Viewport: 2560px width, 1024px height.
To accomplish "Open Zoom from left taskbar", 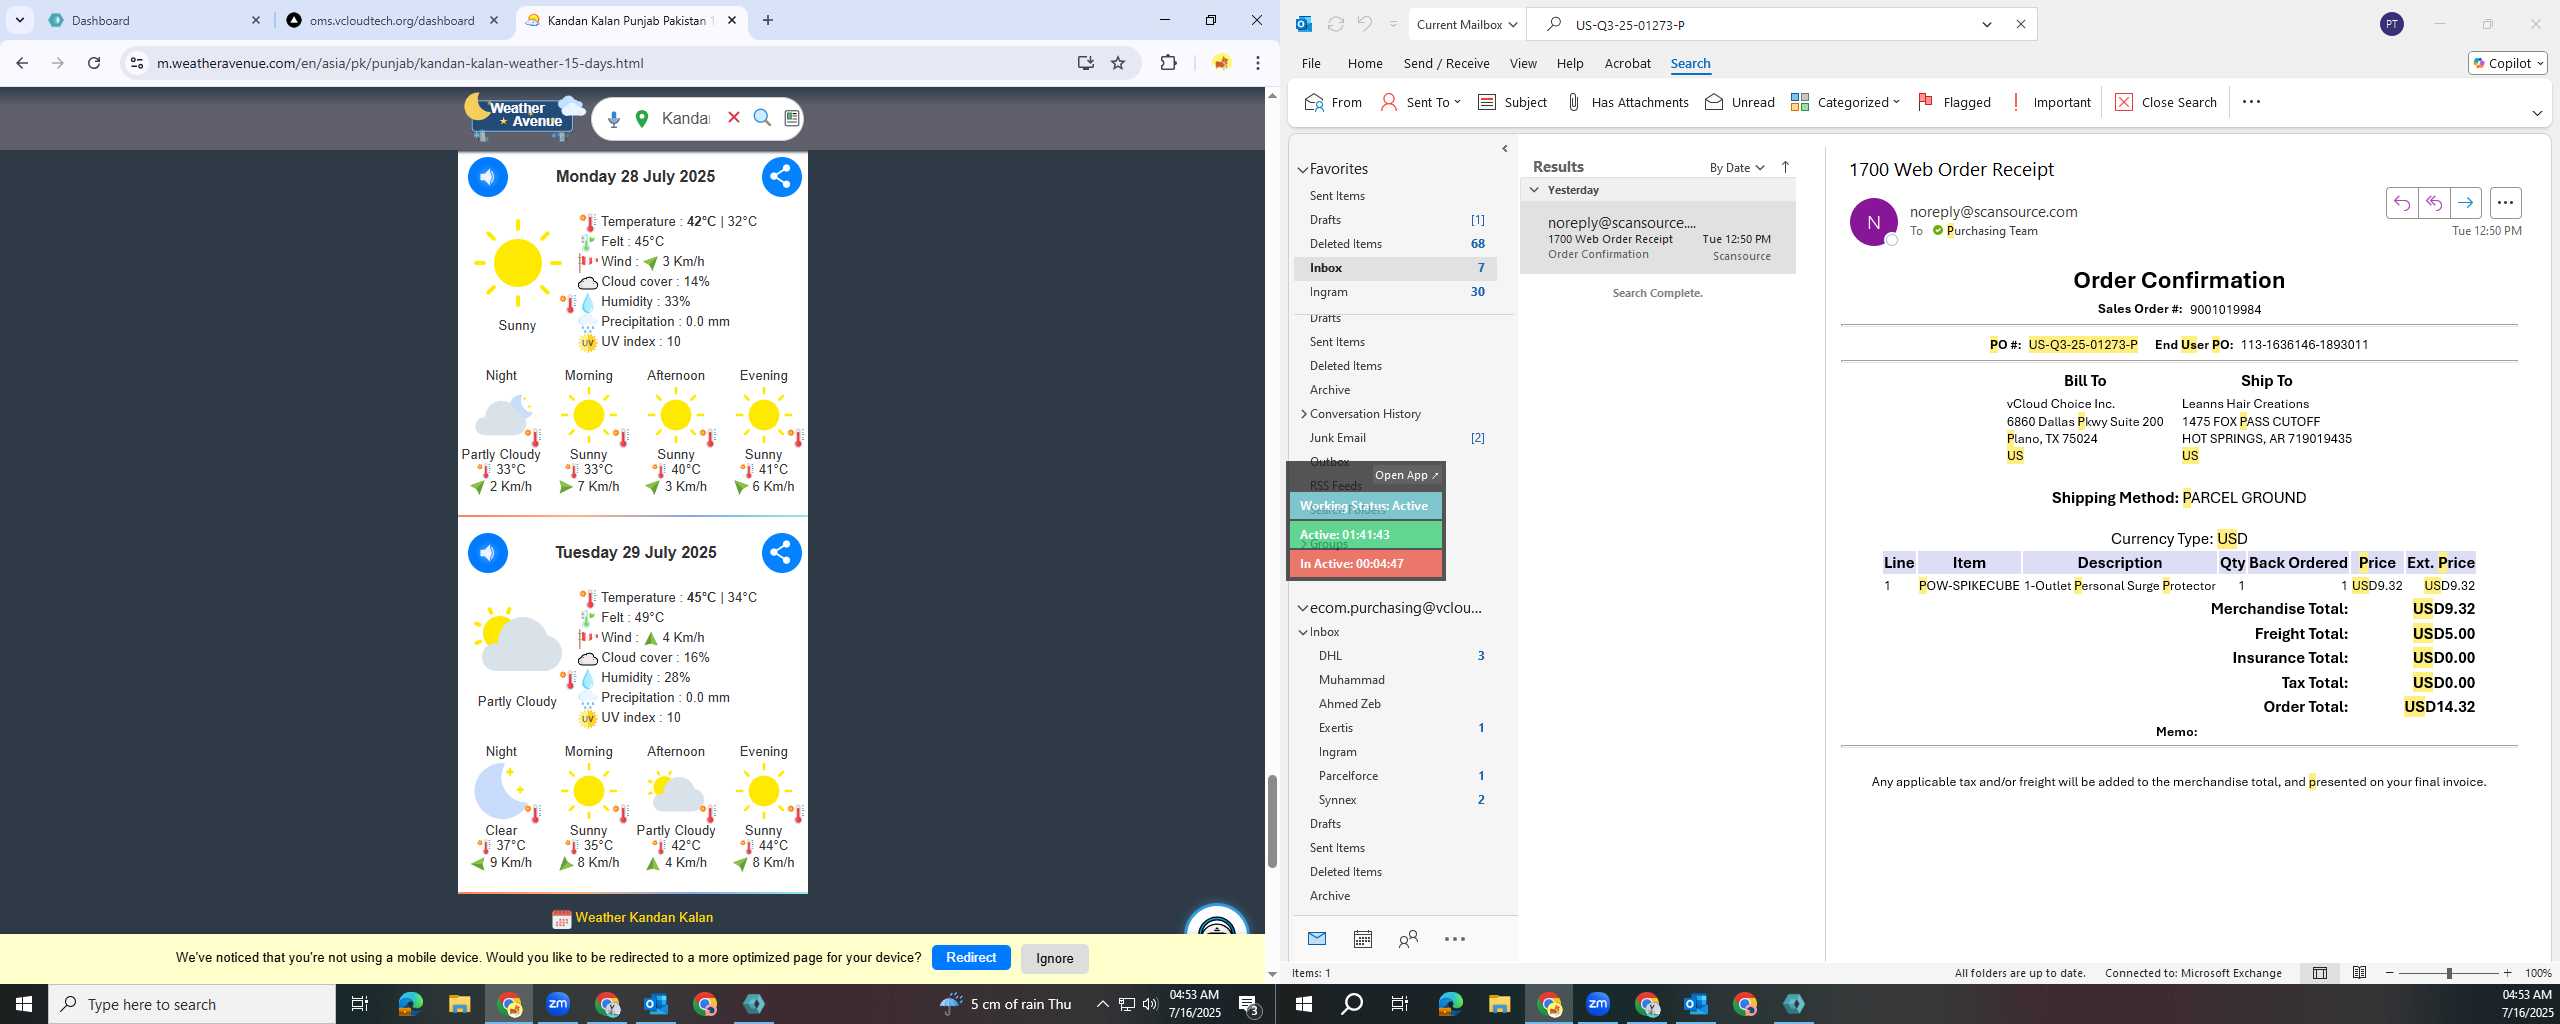I will click(x=558, y=1004).
